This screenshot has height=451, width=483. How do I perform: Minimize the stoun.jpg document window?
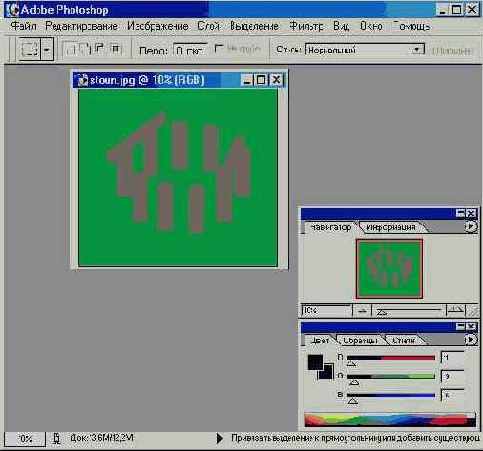point(247,80)
